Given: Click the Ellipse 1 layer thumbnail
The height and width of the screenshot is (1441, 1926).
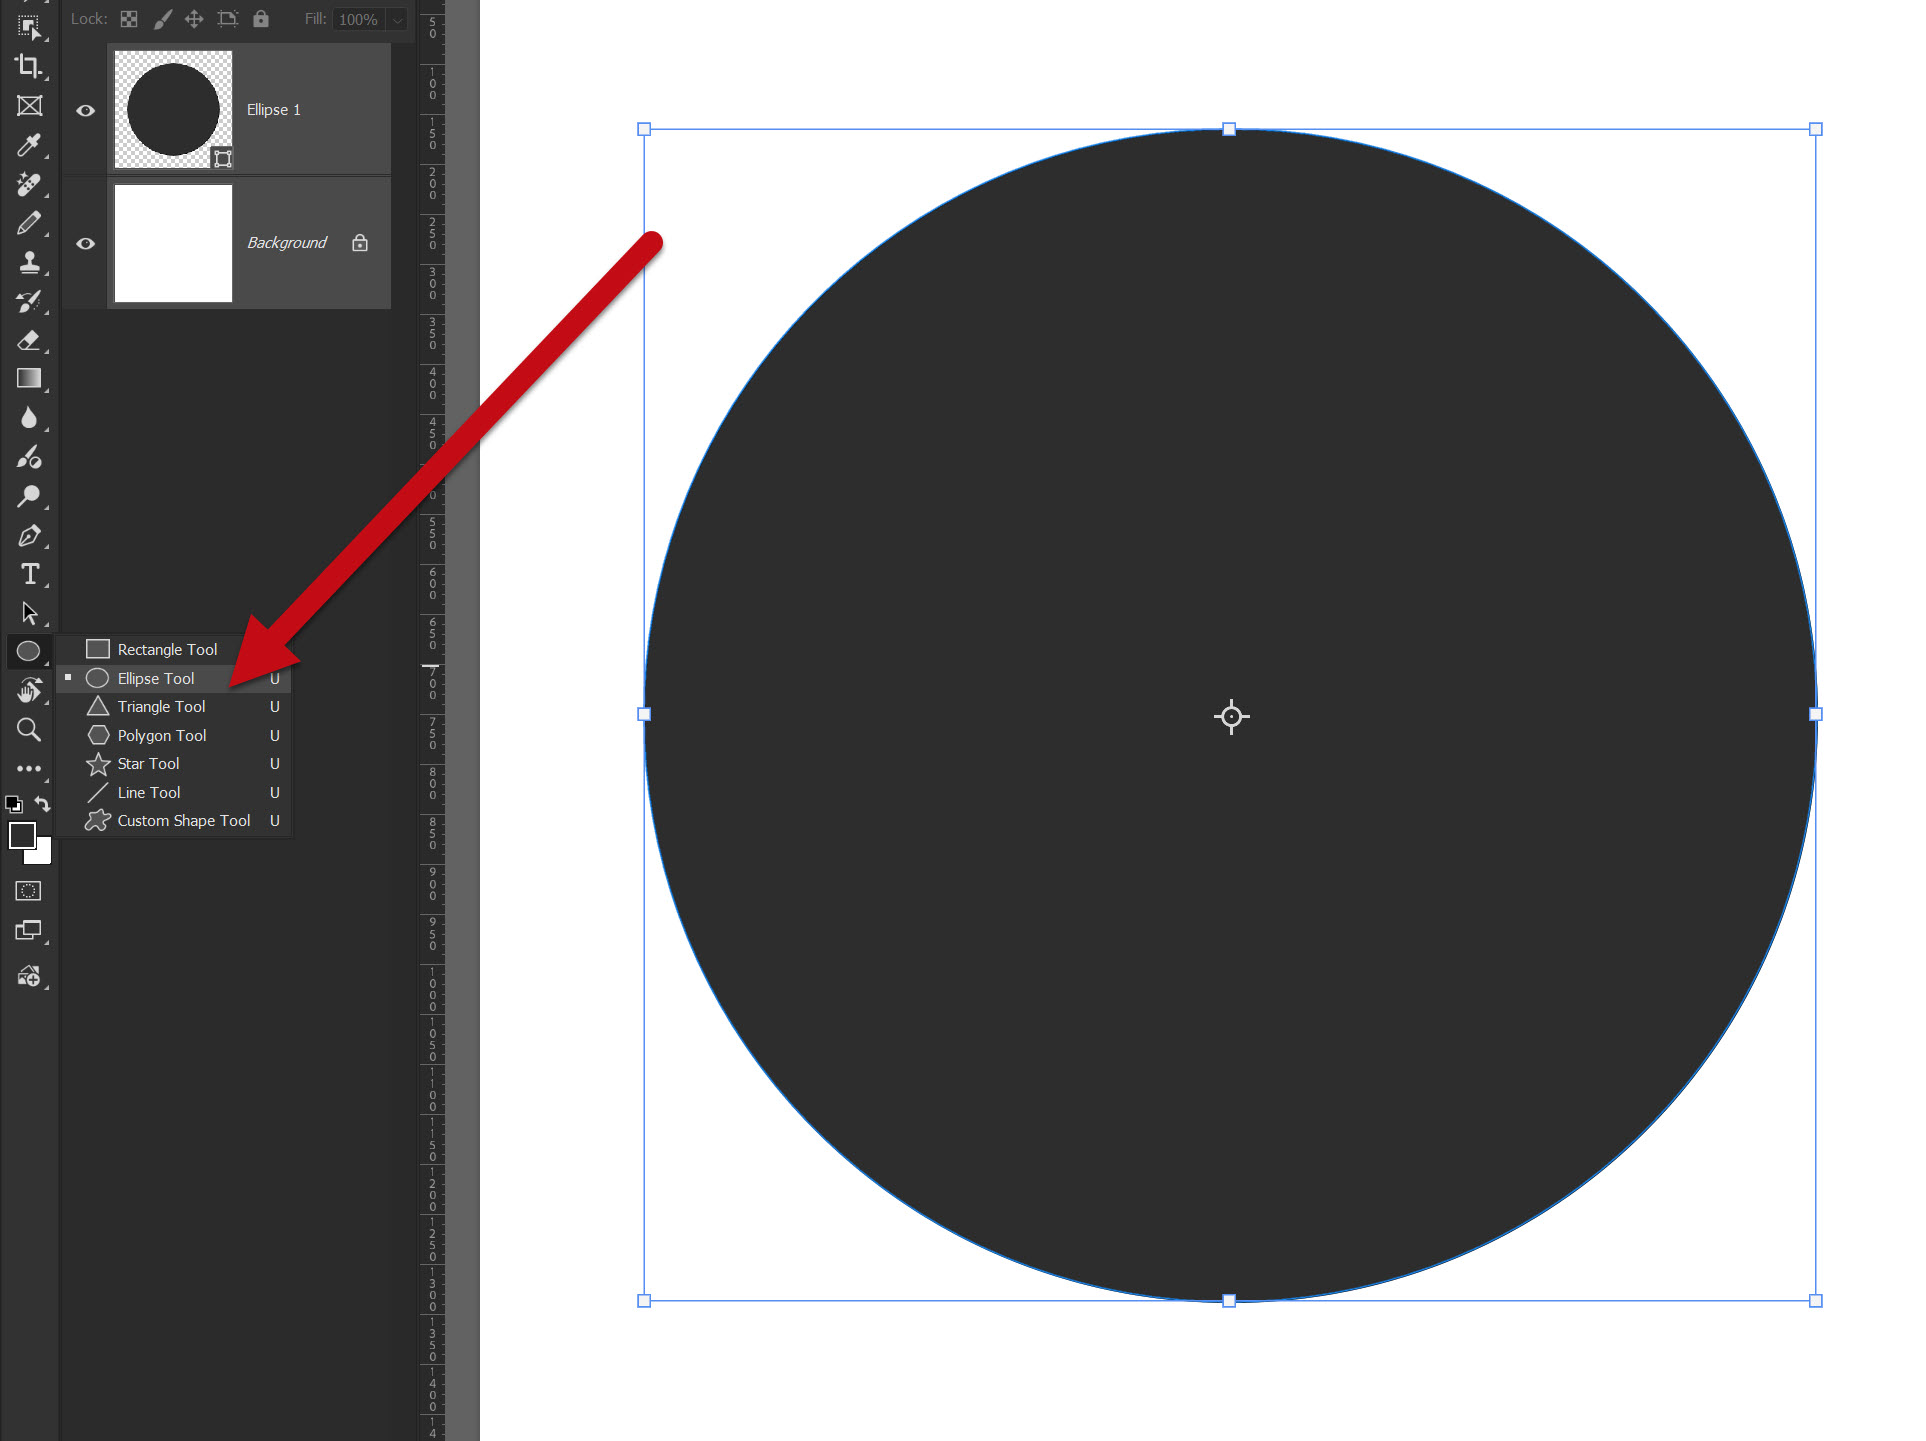Looking at the screenshot, I should (x=173, y=109).
